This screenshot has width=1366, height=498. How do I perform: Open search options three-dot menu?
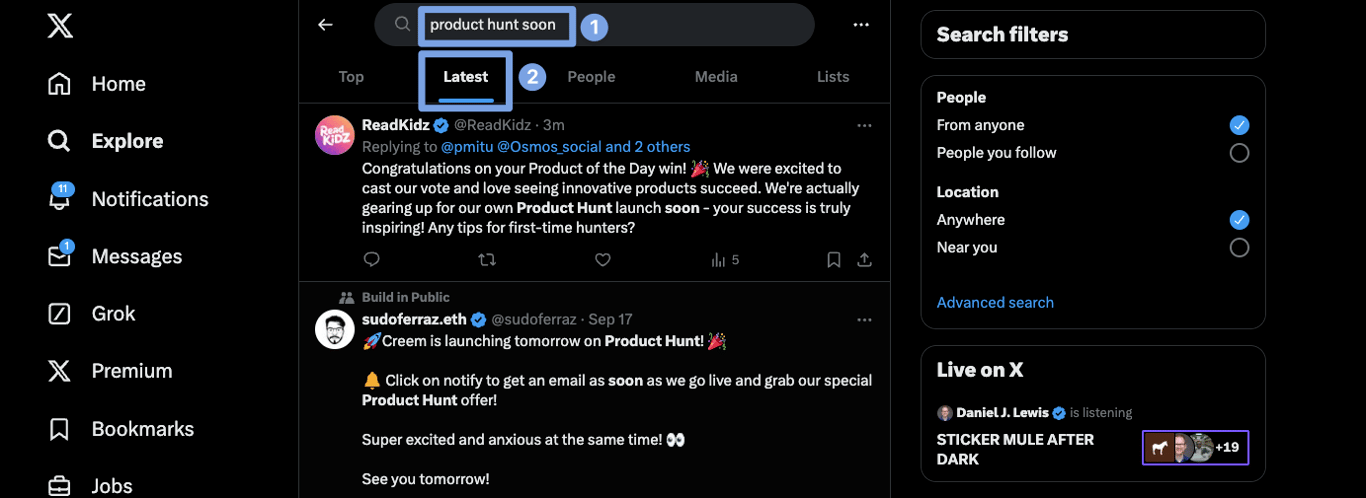click(x=861, y=25)
